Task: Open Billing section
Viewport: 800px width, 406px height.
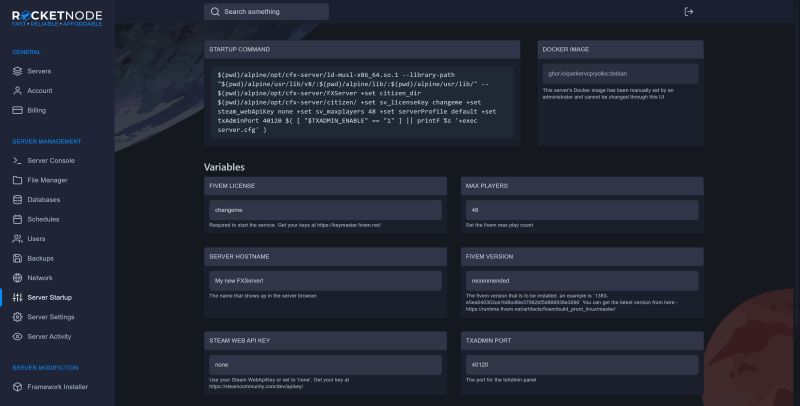Action: [37, 110]
